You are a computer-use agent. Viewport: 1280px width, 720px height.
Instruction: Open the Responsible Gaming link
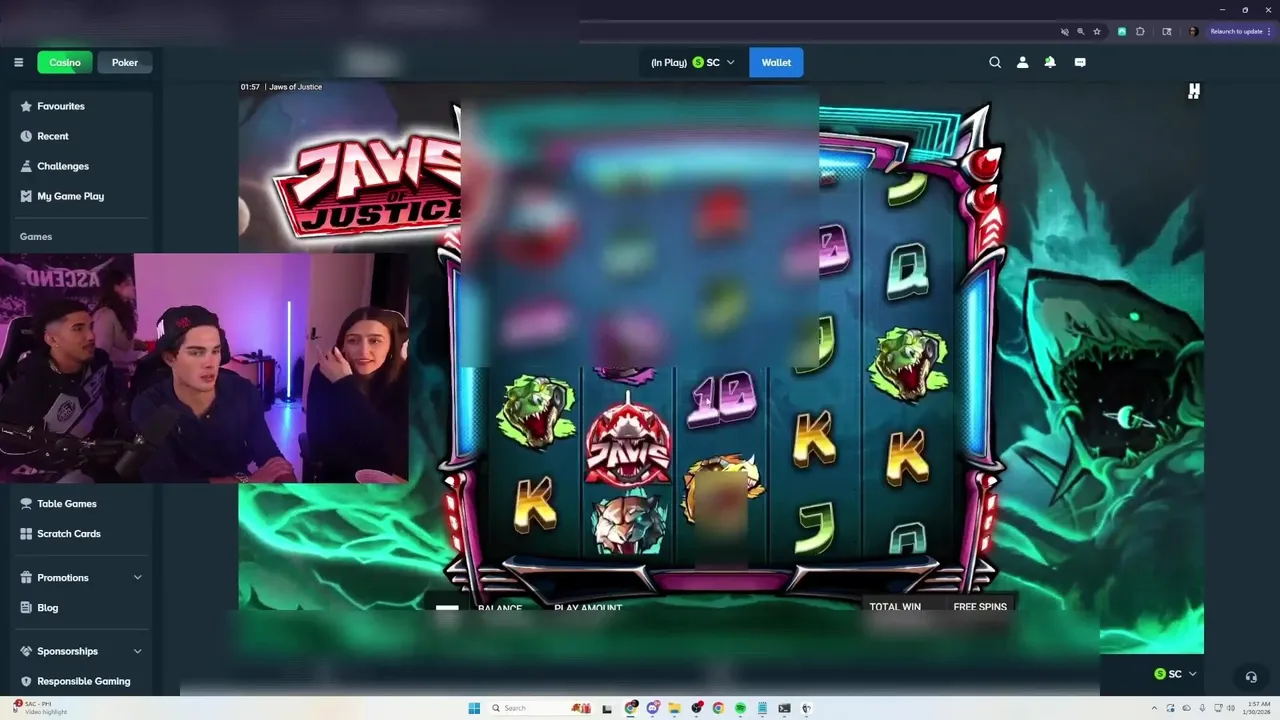point(84,681)
